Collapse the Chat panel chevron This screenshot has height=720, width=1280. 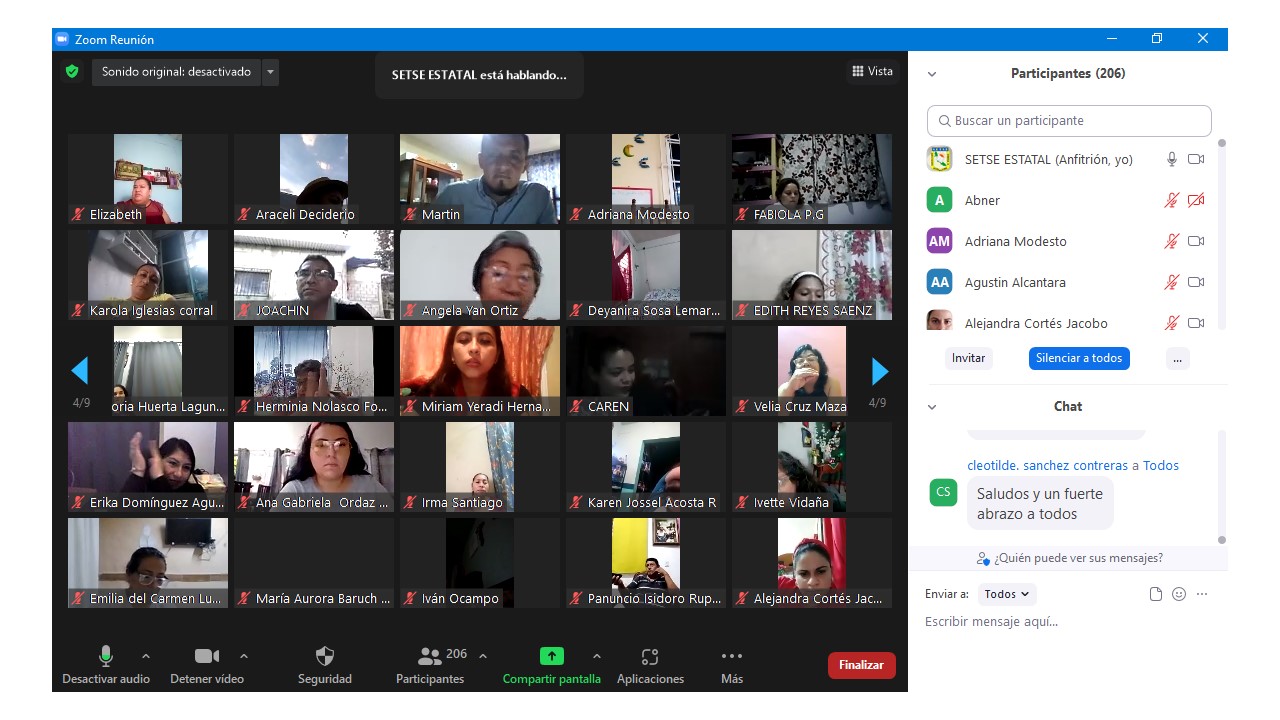pyautogui.click(x=932, y=407)
